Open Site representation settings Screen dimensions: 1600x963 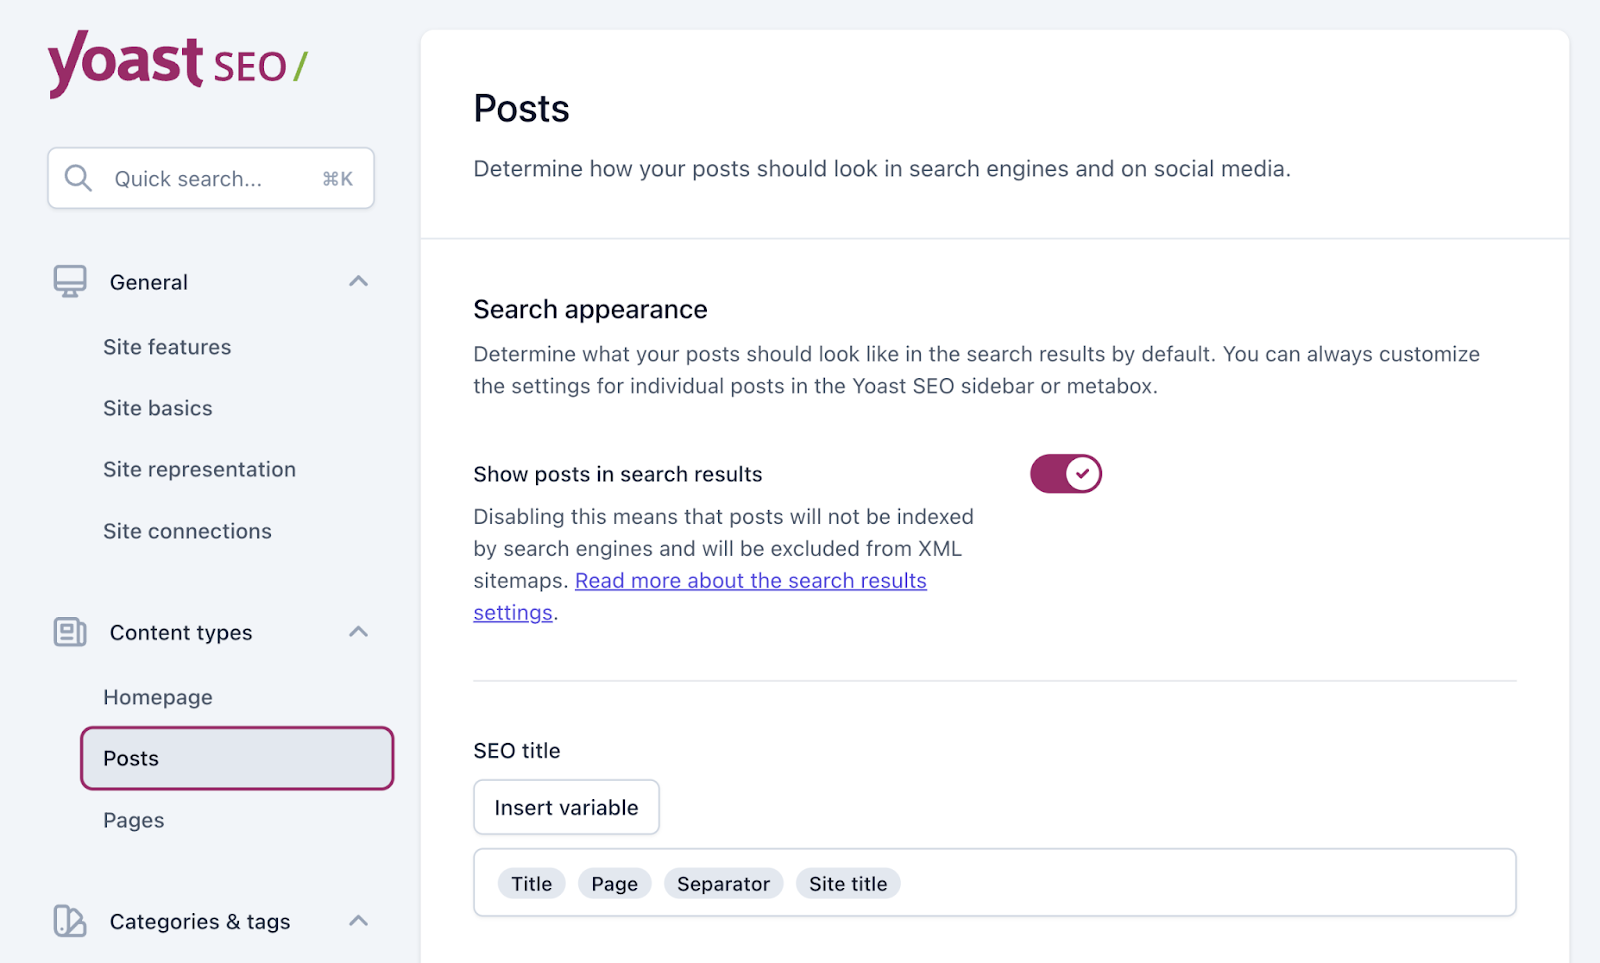tap(199, 469)
